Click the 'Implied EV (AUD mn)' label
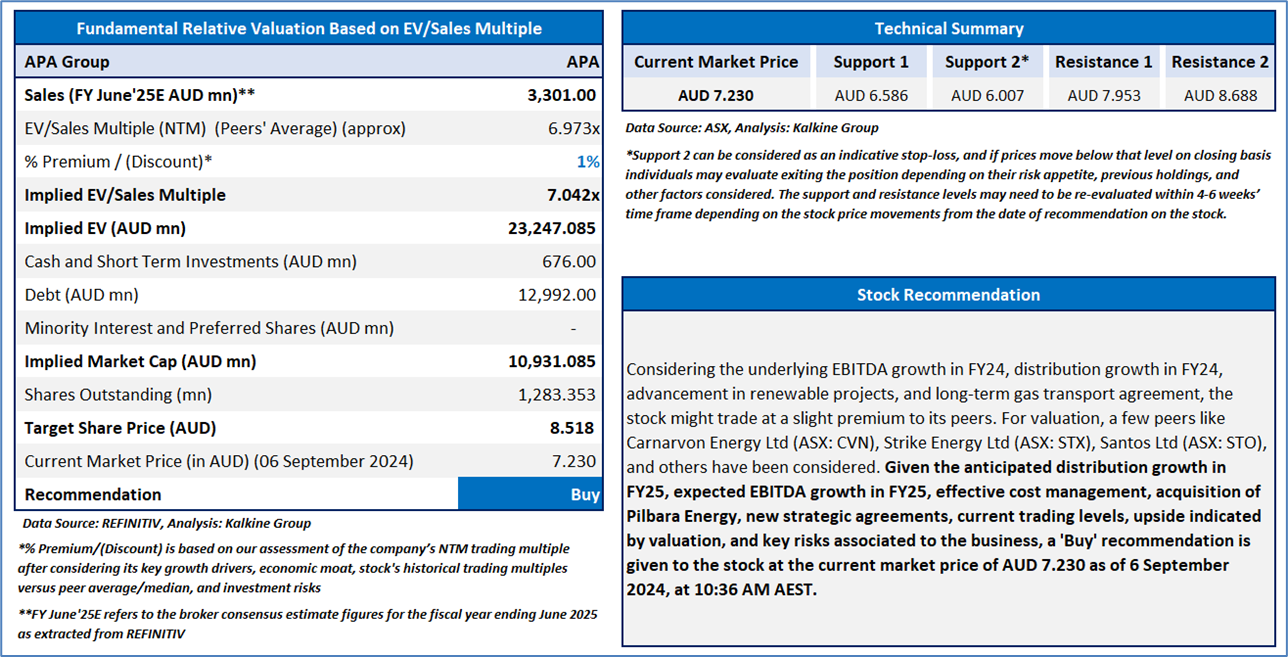The width and height of the screenshot is (1288, 657). pyautogui.click(x=105, y=228)
